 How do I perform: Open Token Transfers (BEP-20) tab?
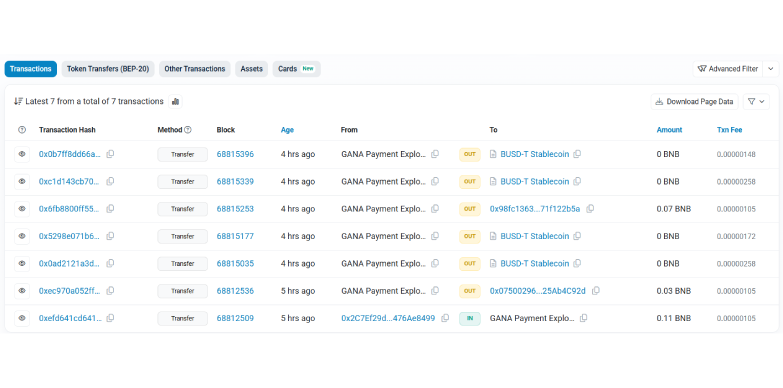108,69
